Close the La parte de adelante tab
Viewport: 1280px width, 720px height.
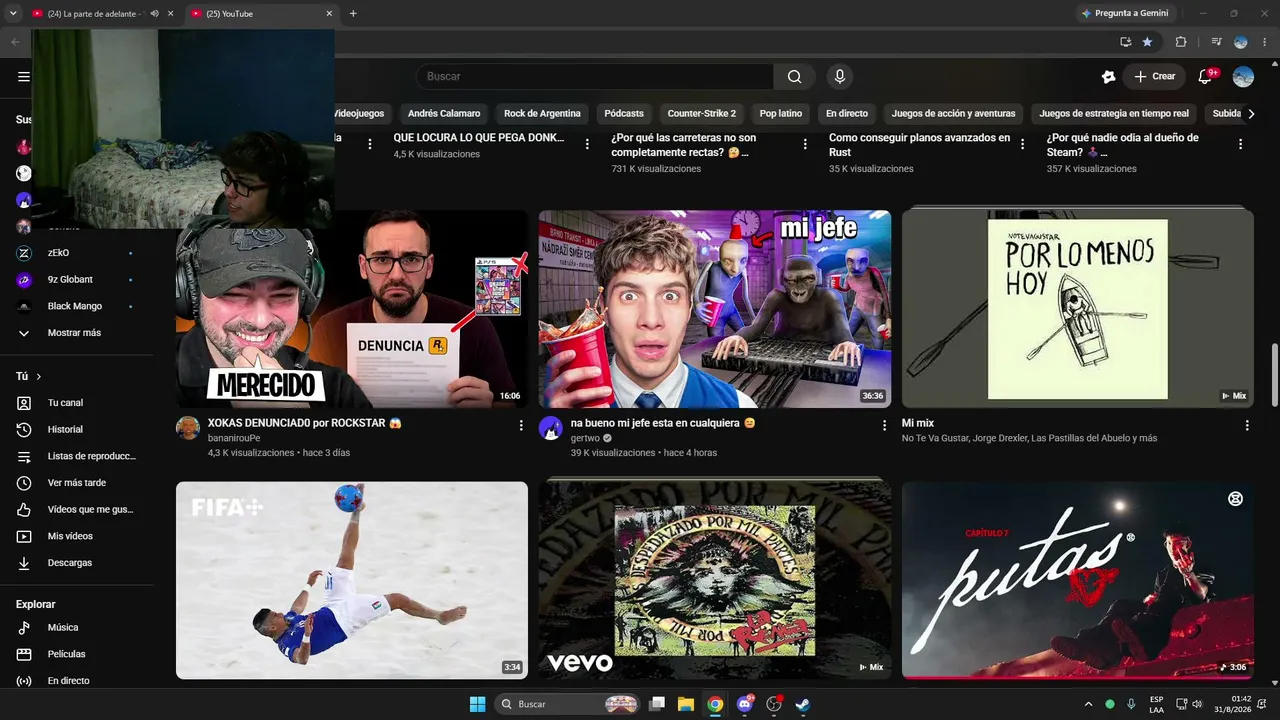click(170, 14)
